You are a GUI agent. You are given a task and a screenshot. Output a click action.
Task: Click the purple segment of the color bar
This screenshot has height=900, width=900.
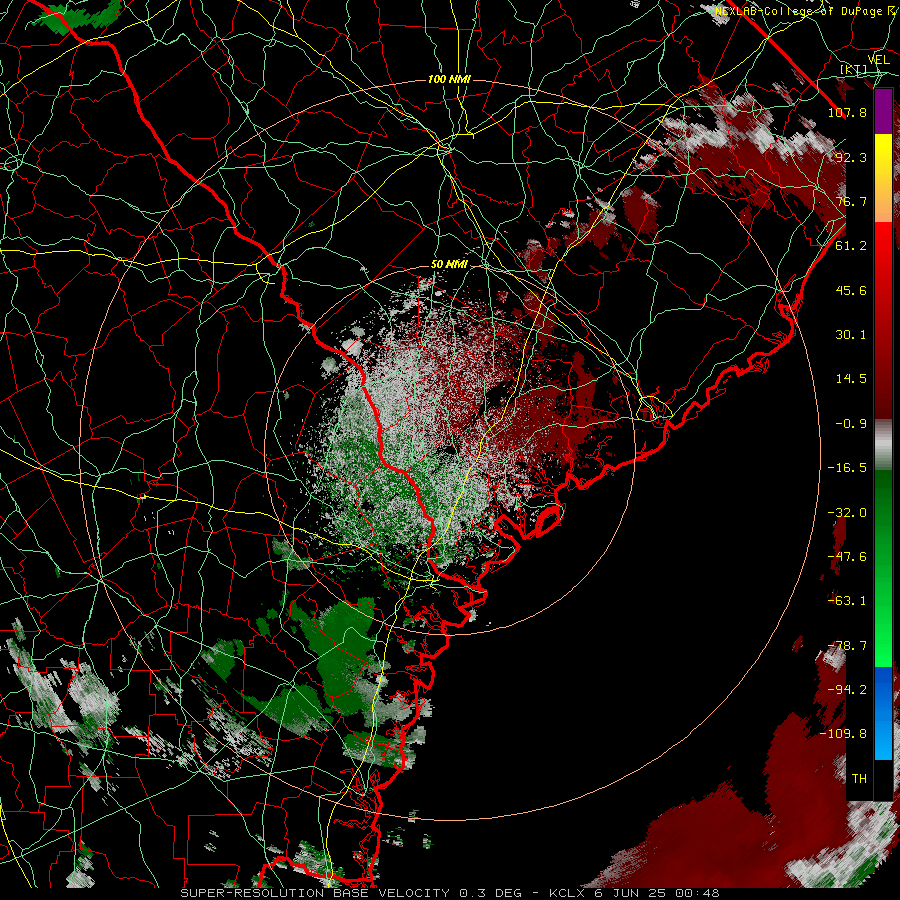coord(883,112)
